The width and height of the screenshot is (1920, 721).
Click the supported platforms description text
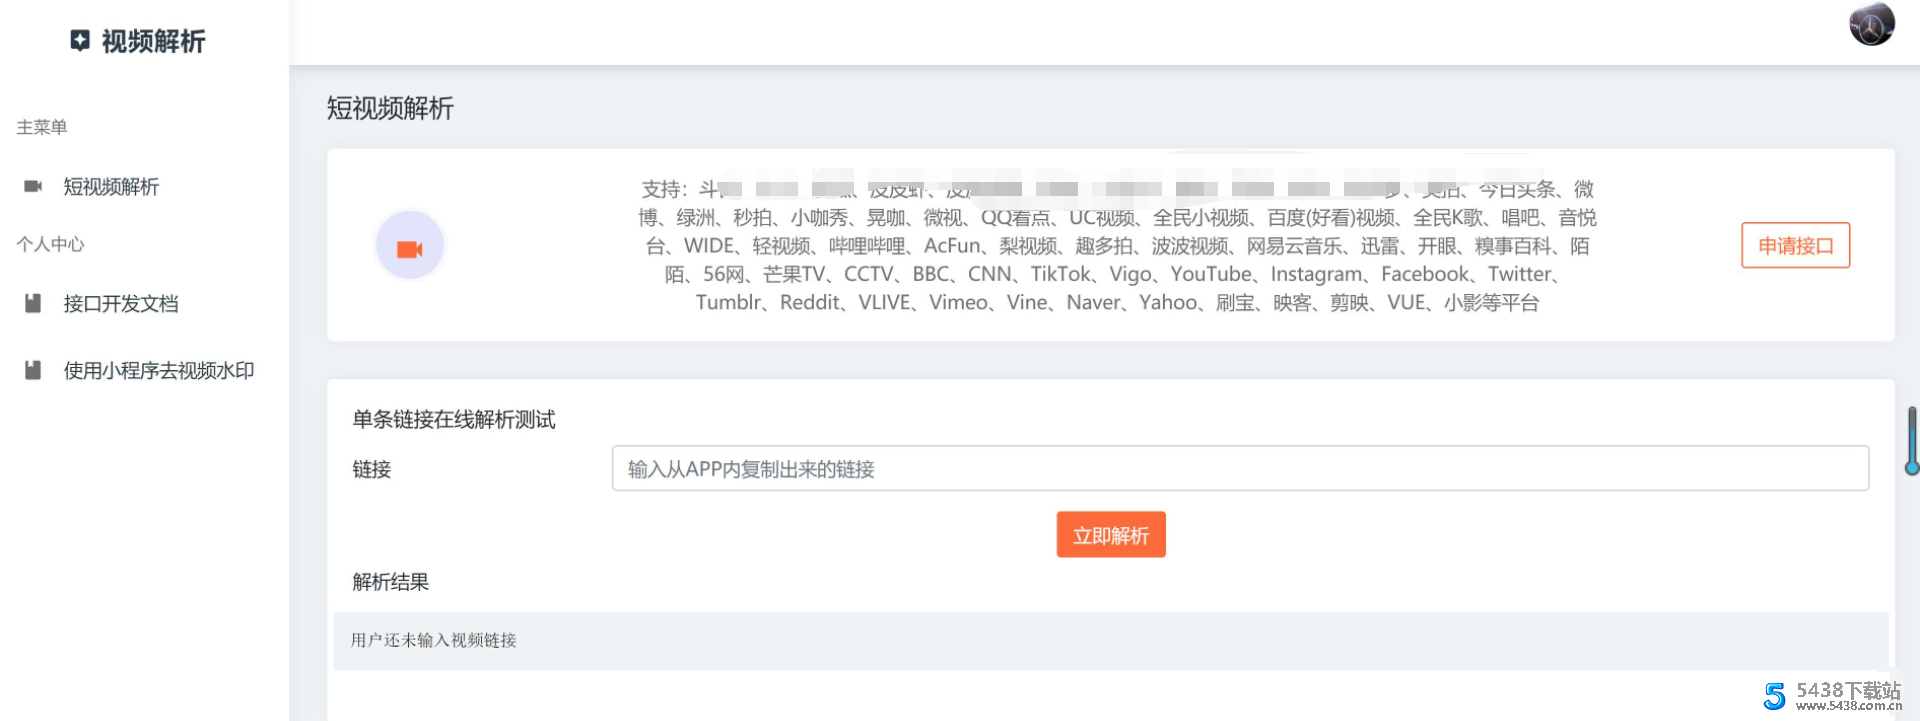(x=1118, y=246)
